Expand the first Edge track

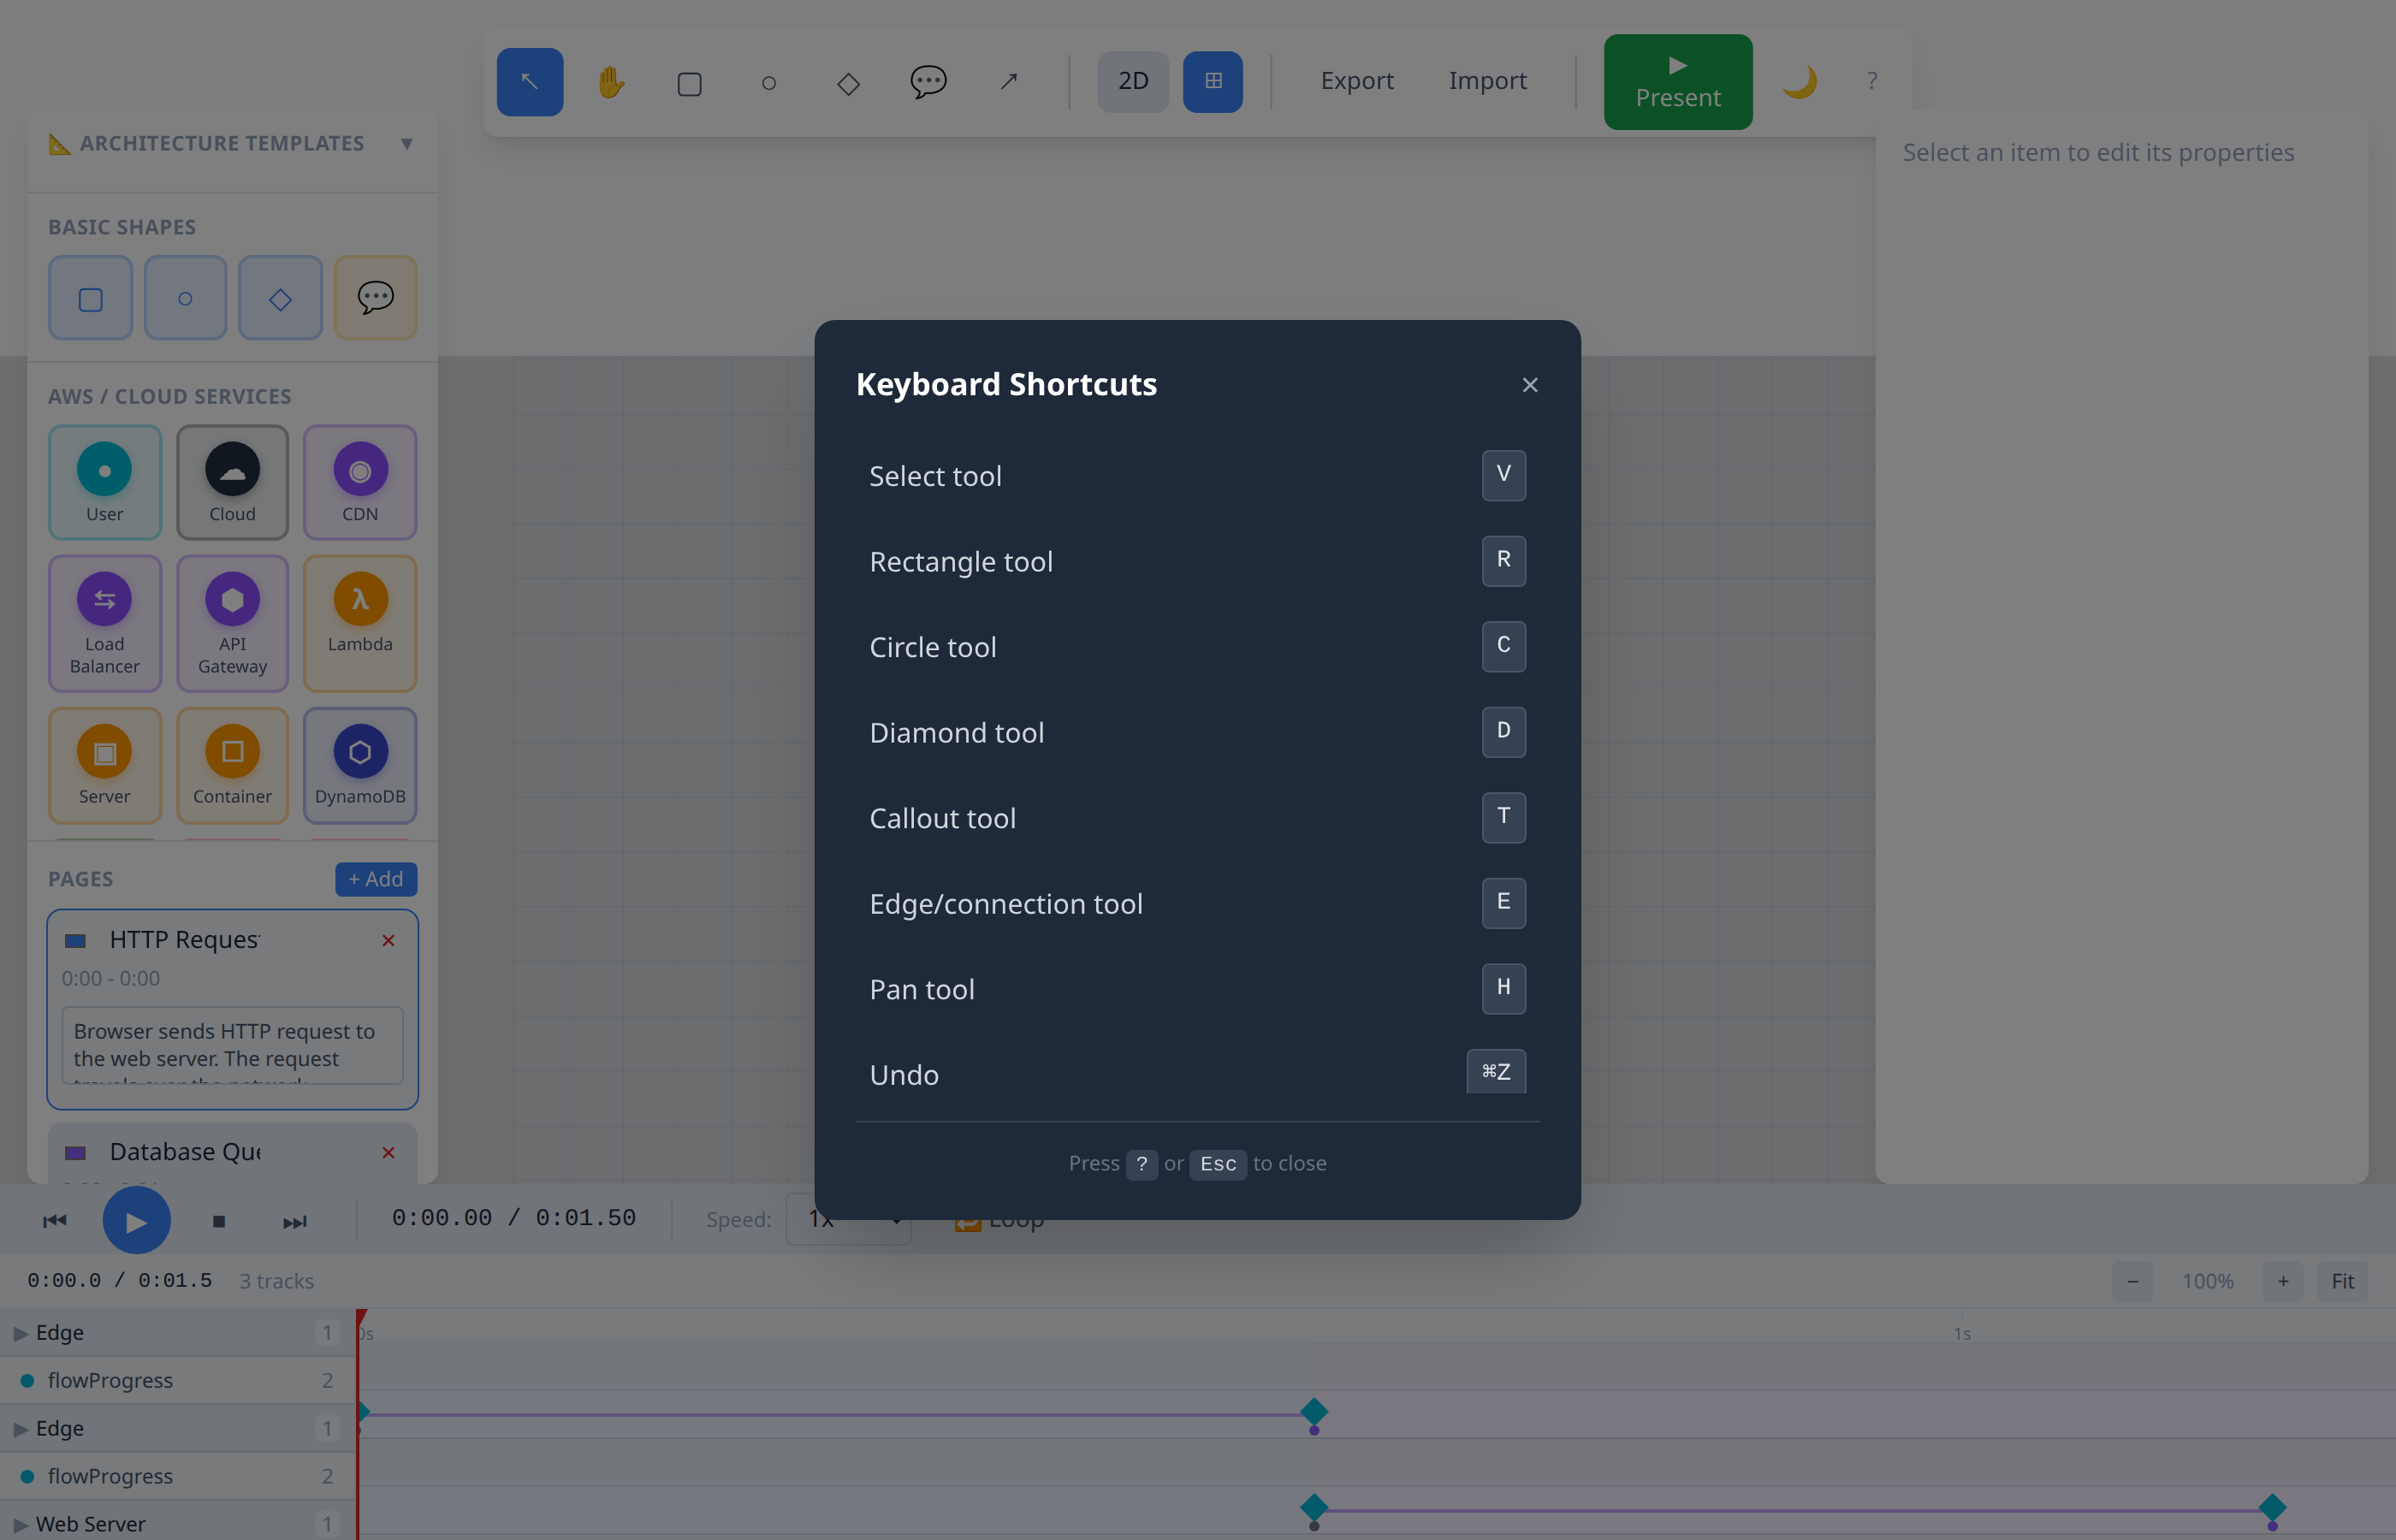(20, 1333)
